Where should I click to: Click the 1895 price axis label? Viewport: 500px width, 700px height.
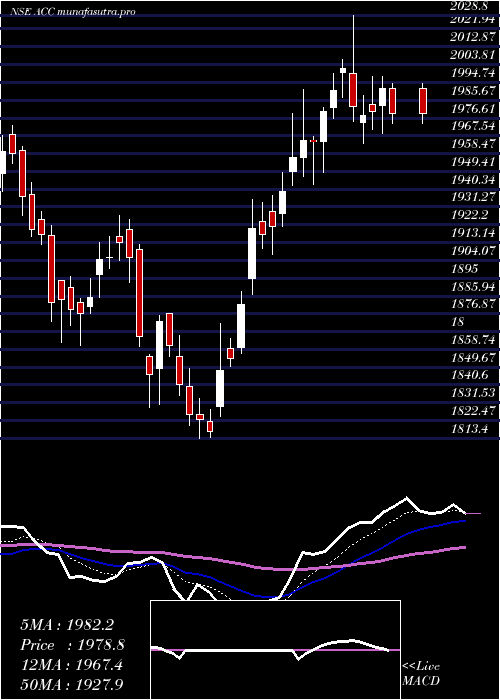464,269
